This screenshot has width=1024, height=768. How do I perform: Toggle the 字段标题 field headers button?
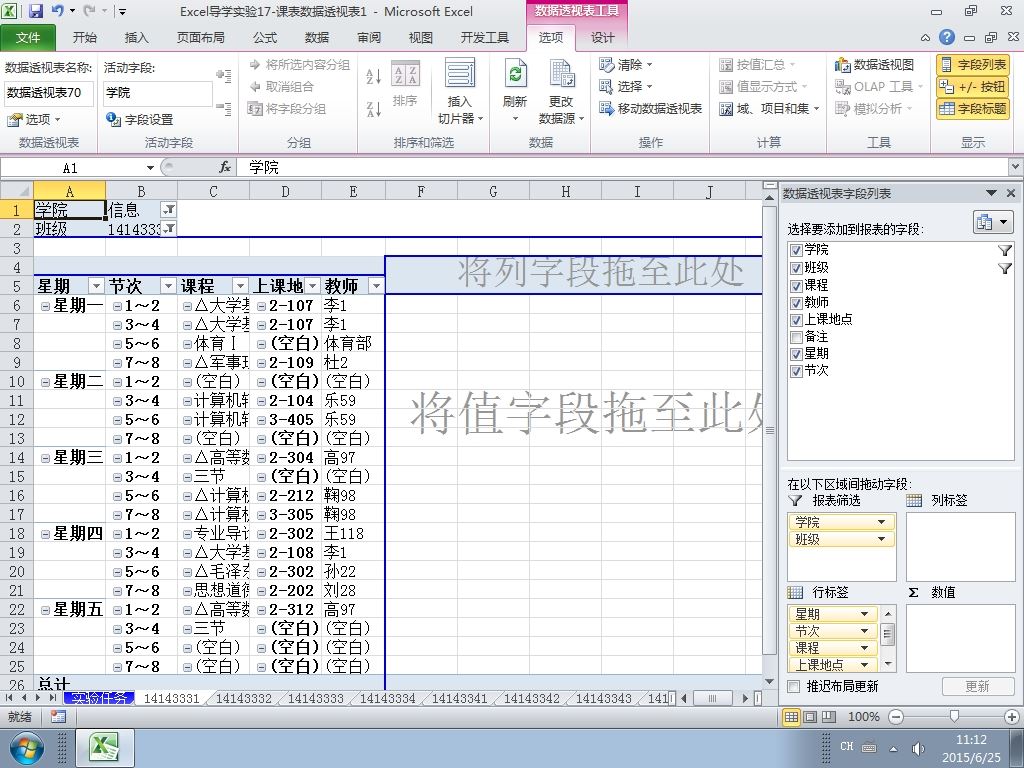tap(972, 108)
